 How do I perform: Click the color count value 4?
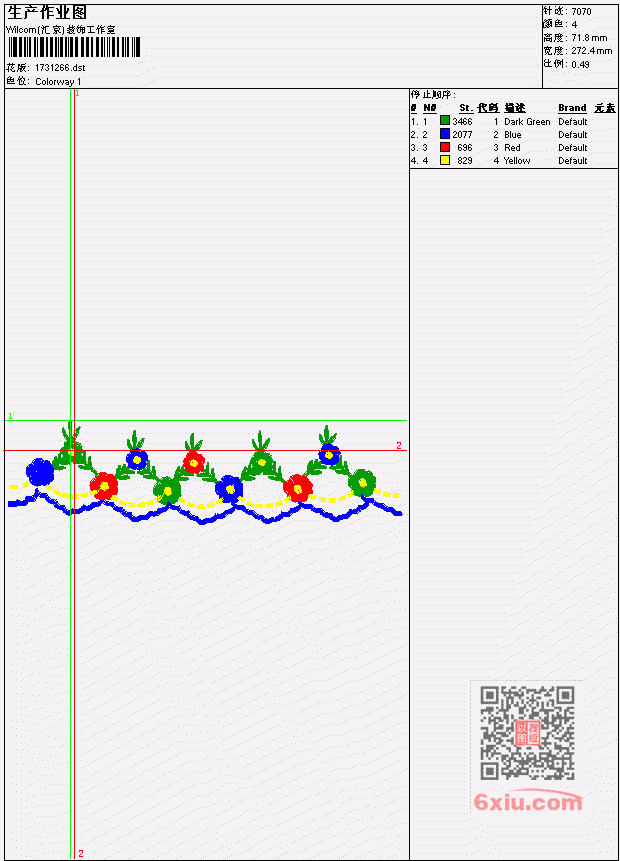click(574, 25)
